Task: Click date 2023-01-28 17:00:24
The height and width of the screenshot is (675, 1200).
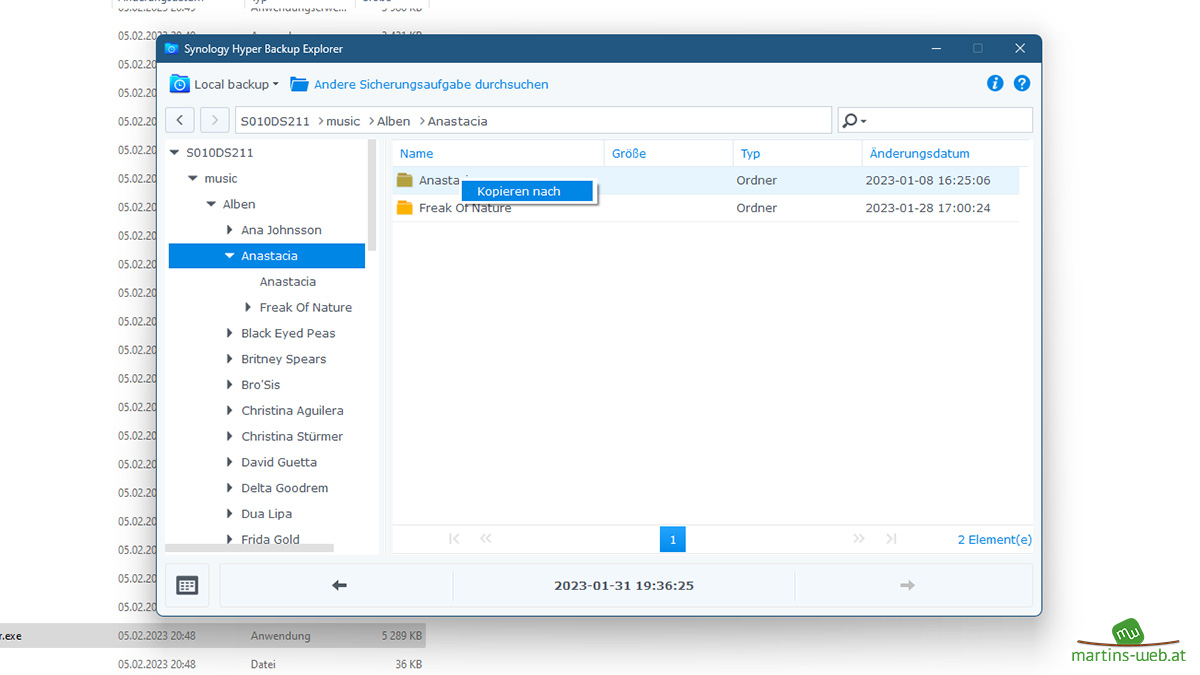Action: click(928, 208)
